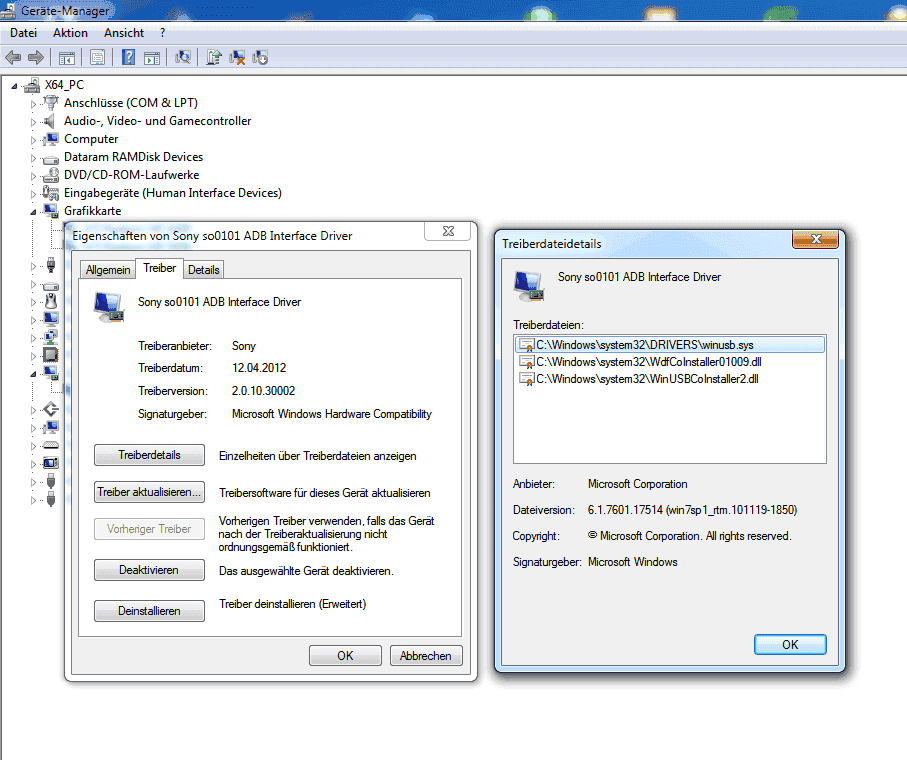
Task: Click the certificate icon beside winusb.sys
Action: coord(526,345)
